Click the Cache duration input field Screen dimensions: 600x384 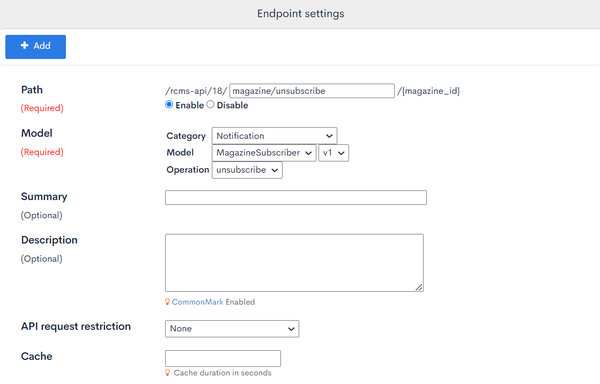pyautogui.click(x=223, y=358)
